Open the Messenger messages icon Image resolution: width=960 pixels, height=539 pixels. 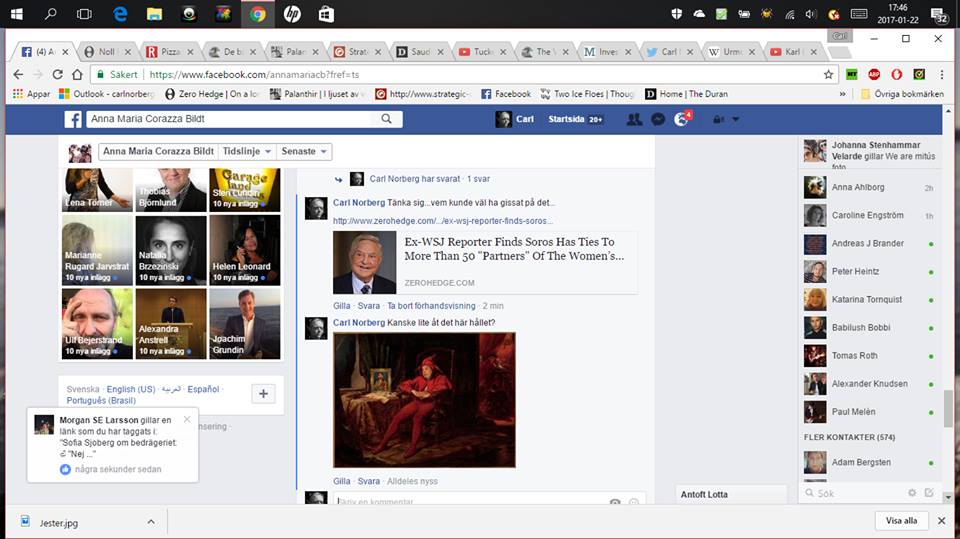click(x=658, y=119)
